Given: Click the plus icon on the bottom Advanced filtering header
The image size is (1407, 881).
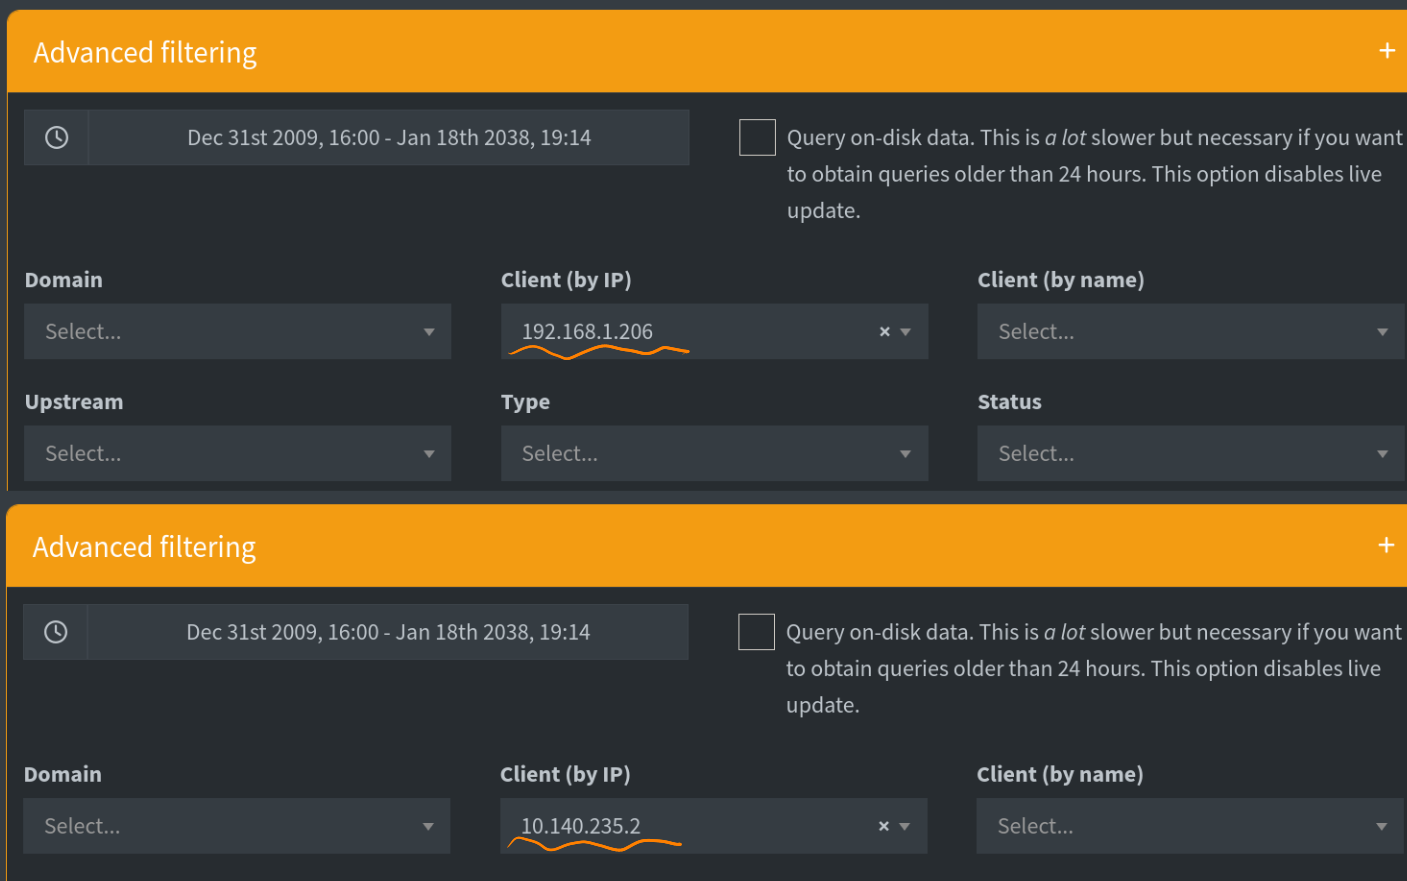Looking at the screenshot, I should (x=1387, y=545).
